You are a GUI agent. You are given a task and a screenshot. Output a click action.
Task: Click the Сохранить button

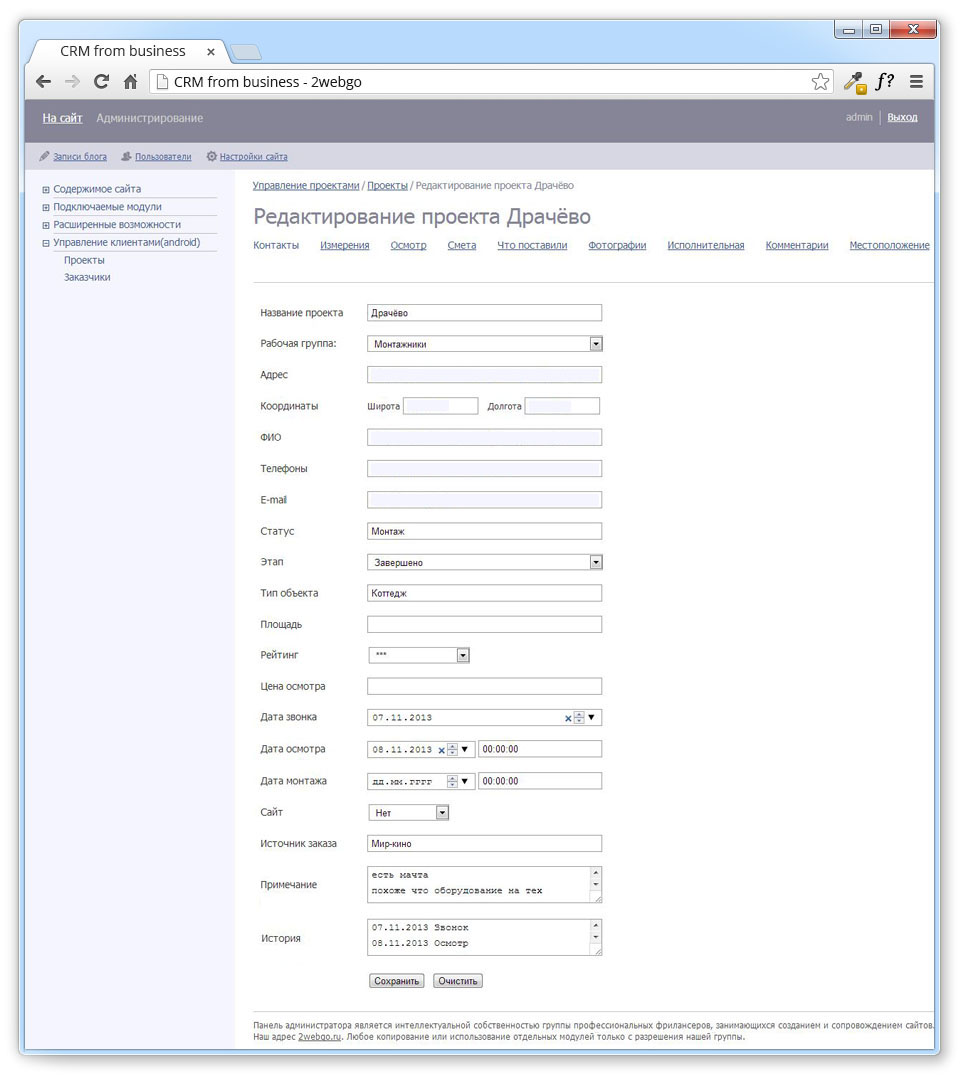(397, 981)
